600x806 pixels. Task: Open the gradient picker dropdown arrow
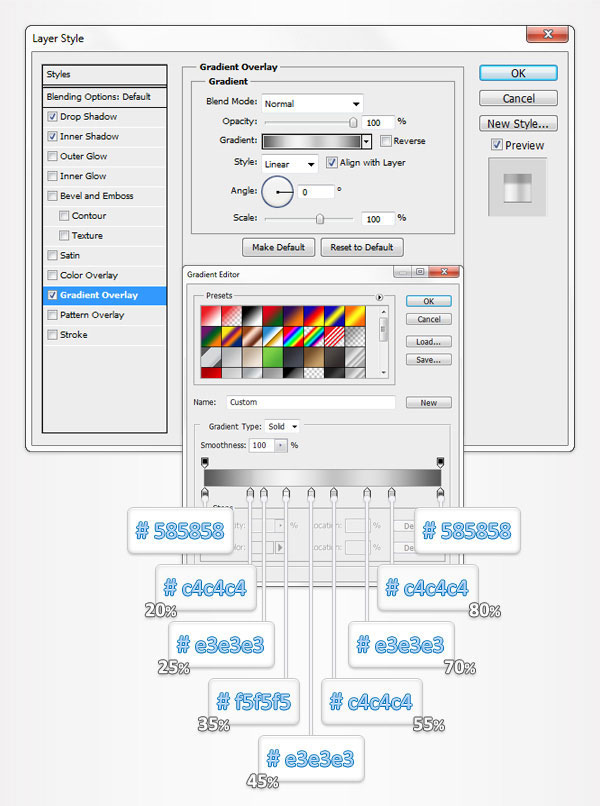(366, 141)
